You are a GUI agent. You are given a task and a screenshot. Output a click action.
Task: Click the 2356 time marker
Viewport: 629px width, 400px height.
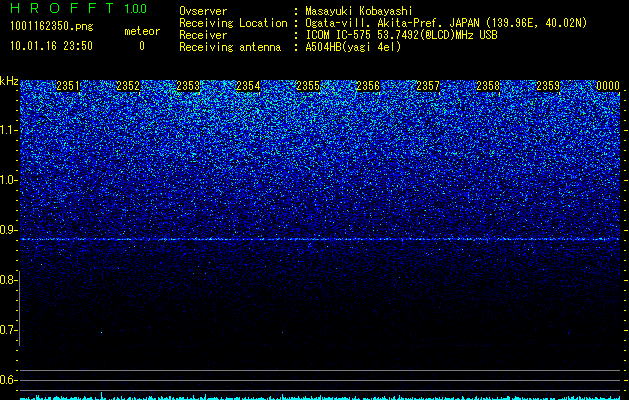tap(368, 85)
